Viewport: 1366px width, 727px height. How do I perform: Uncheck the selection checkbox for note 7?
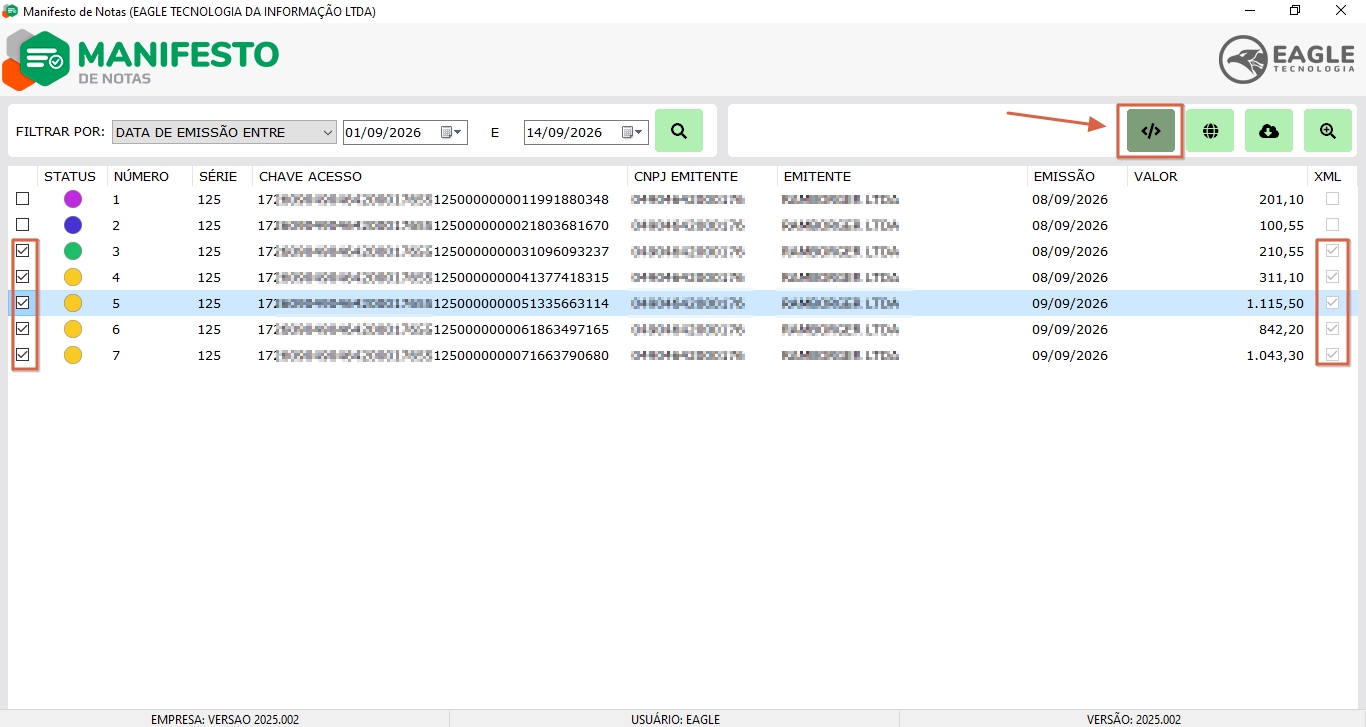[x=23, y=355]
